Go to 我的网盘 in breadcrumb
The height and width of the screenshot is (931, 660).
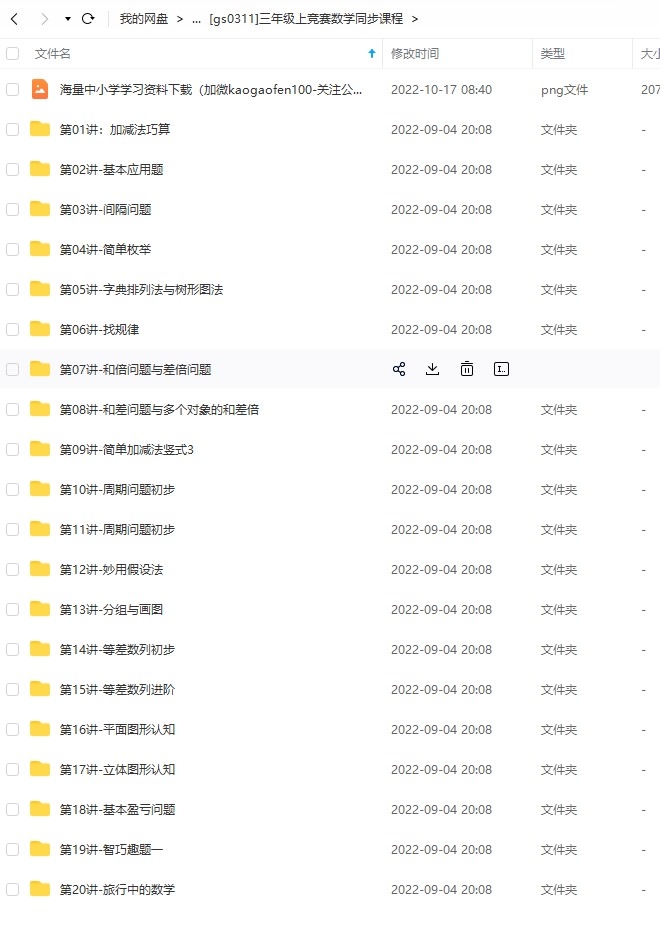144,19
